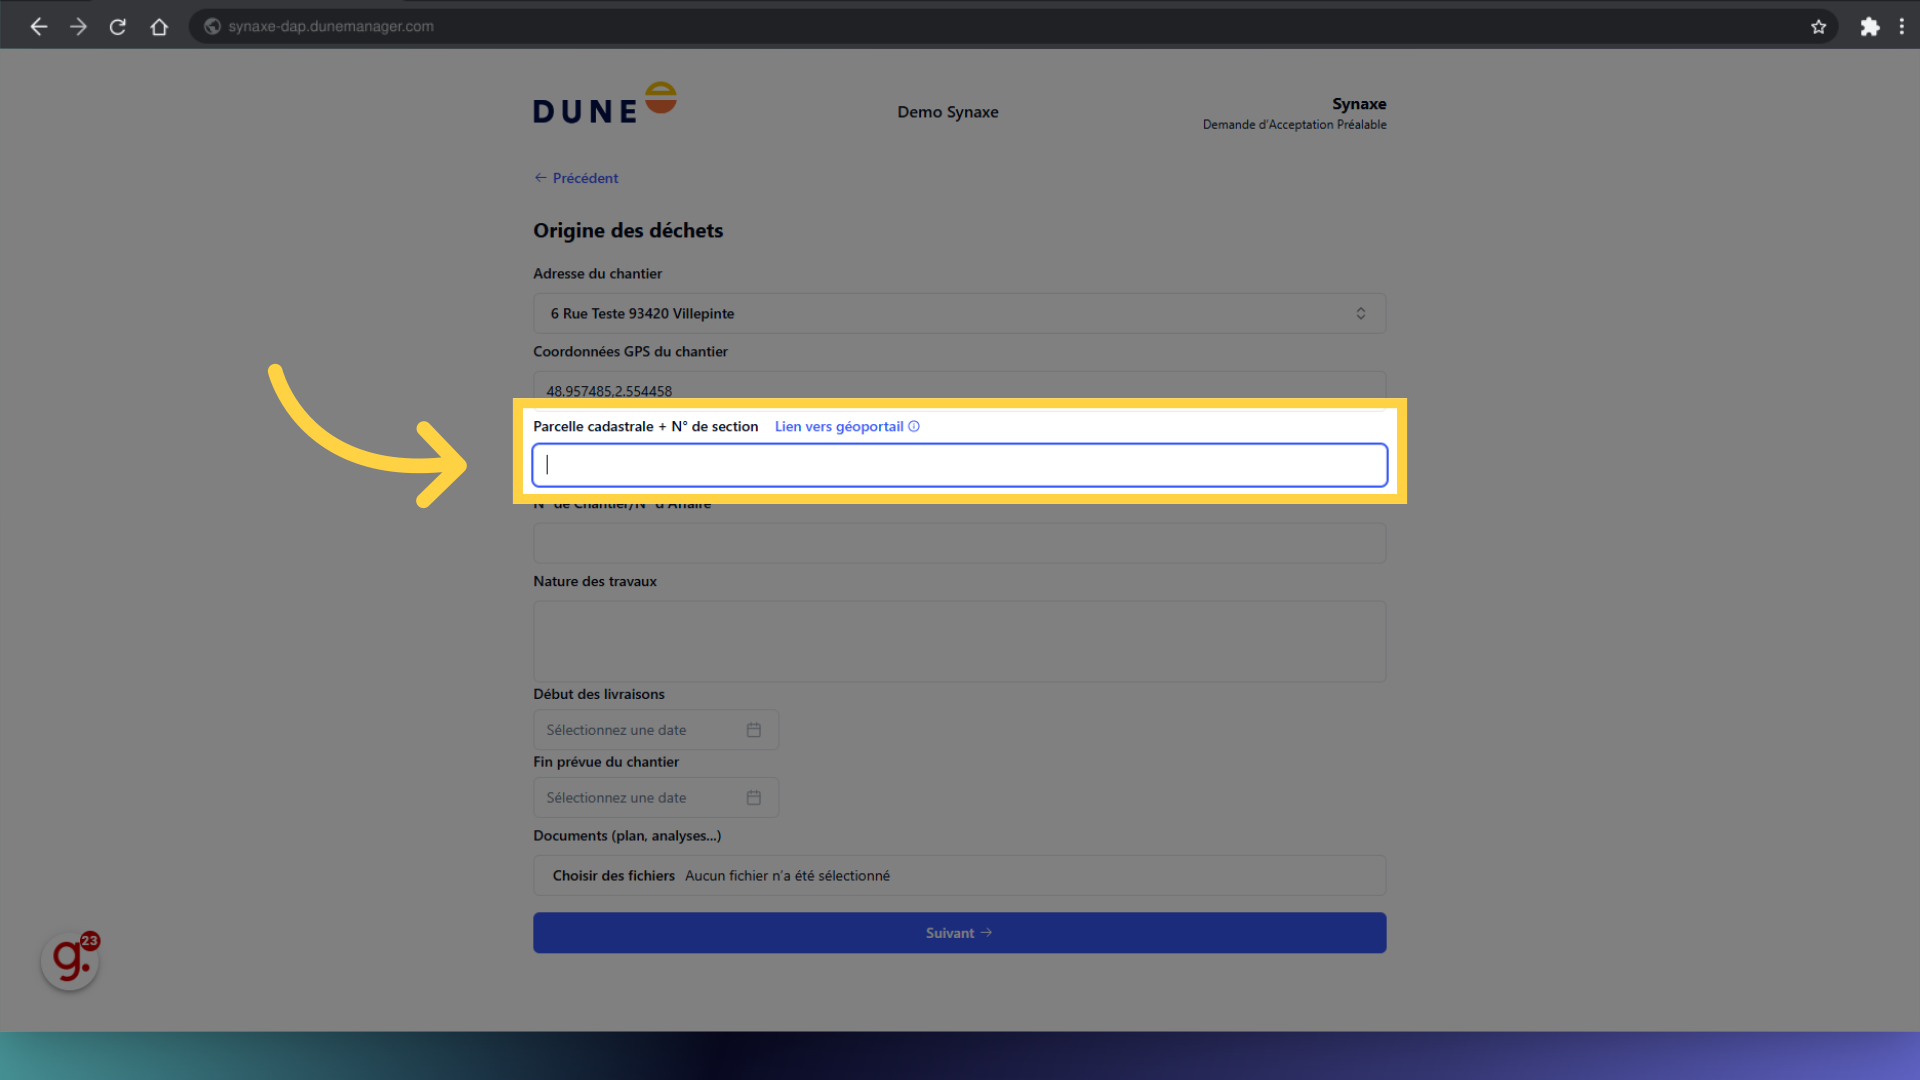This screenshot has height=1080, width=1920.
Task: Open the browser three-dot menu
Action: point(1901,27)
